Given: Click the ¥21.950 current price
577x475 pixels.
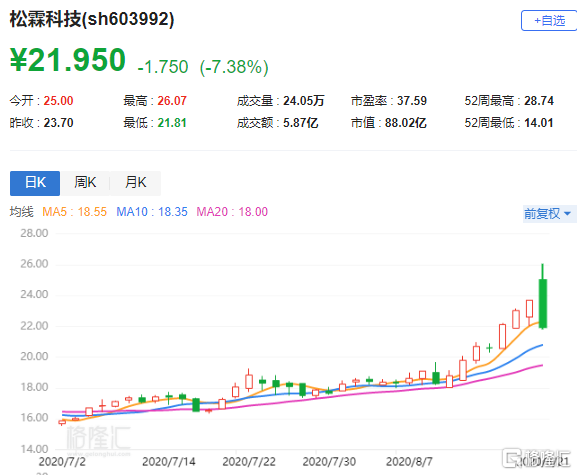Looking at the screenshot, I should pyautogui.click(x=68, y=60).
